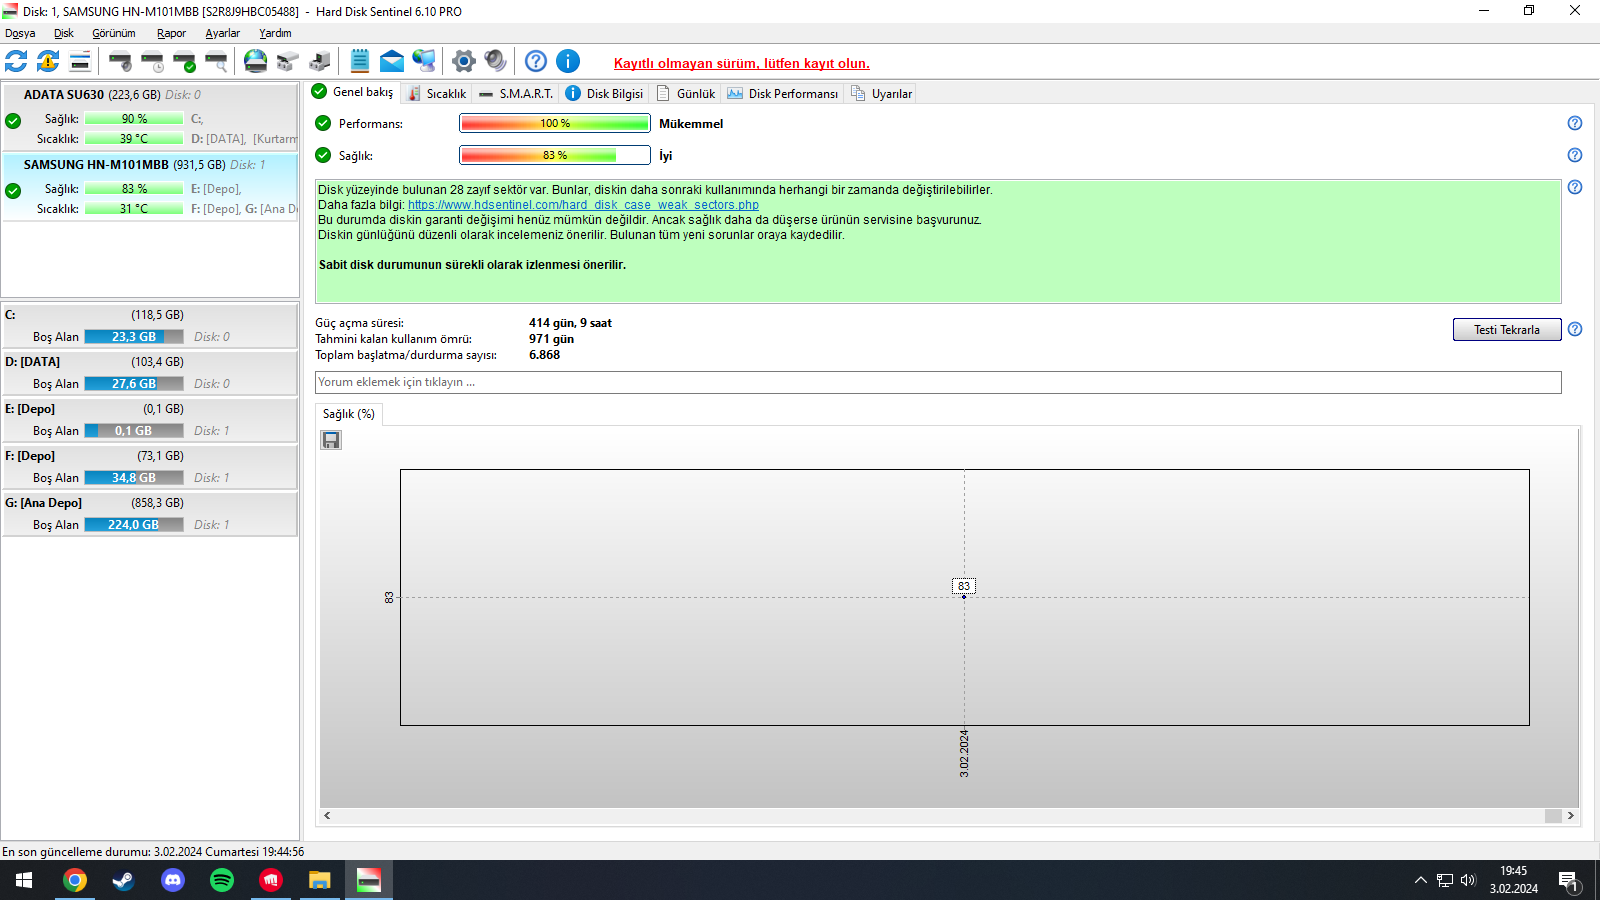The width and height of the screenshot is (1600, 900).
Task: Click the disk icon with speaker (noise test)
Action: 120,61
